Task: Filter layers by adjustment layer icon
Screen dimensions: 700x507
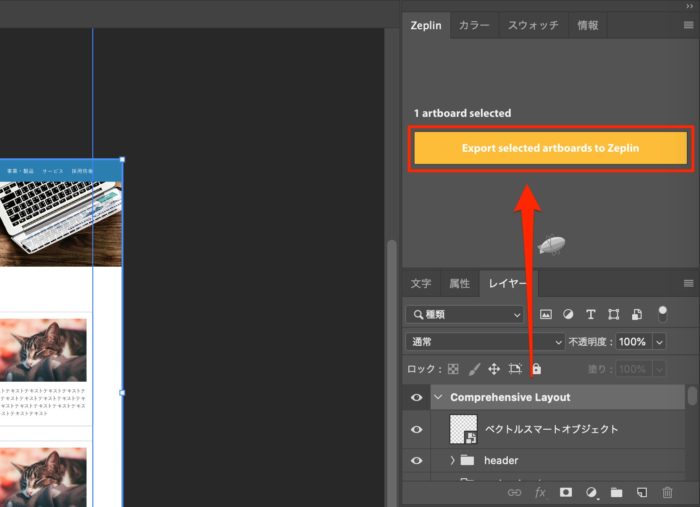Action: [568, 314]
